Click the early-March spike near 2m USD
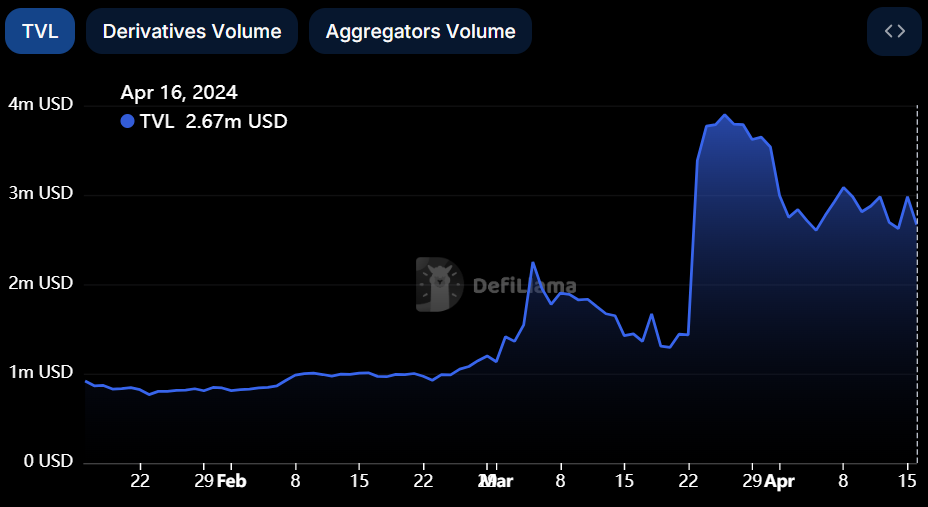This screenshot has height=507, width=928. (x=533, y=263)
